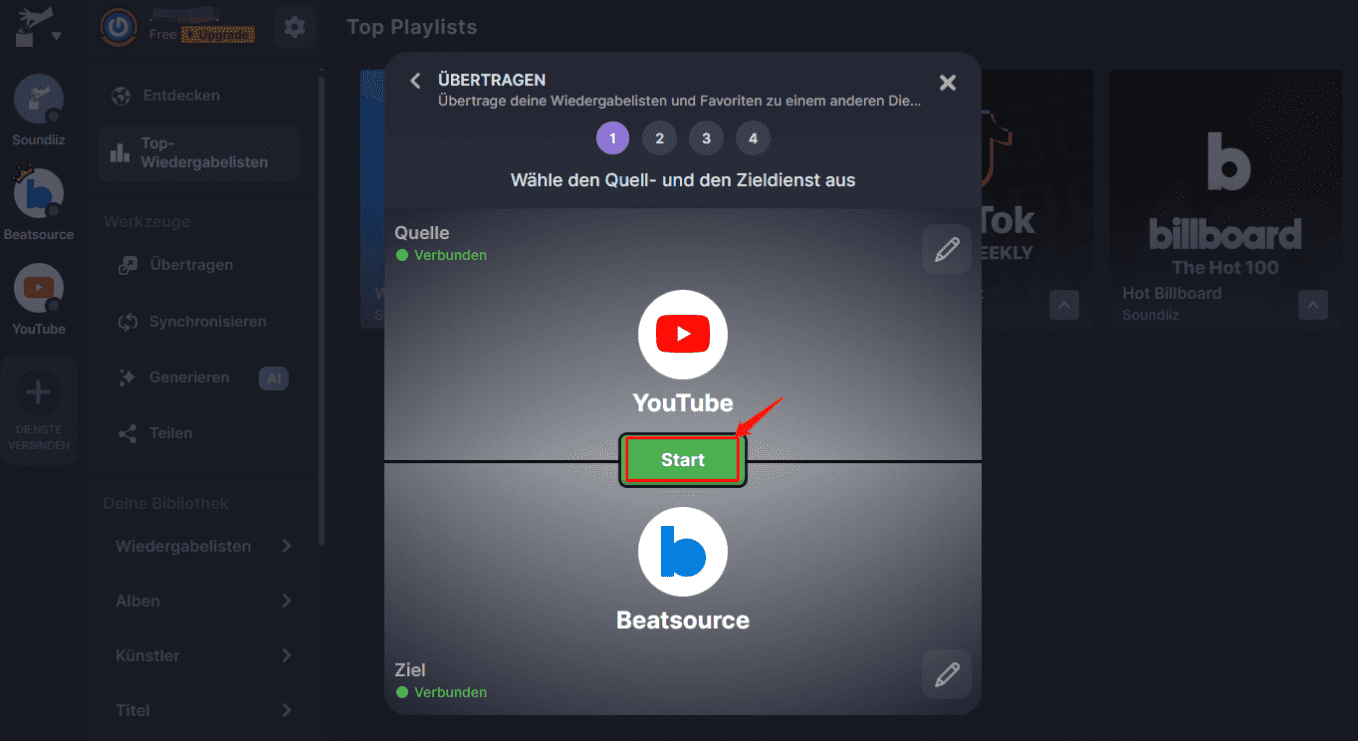Expand Künstler in the library
1358x741 pixels.
(x=203, y=656)
